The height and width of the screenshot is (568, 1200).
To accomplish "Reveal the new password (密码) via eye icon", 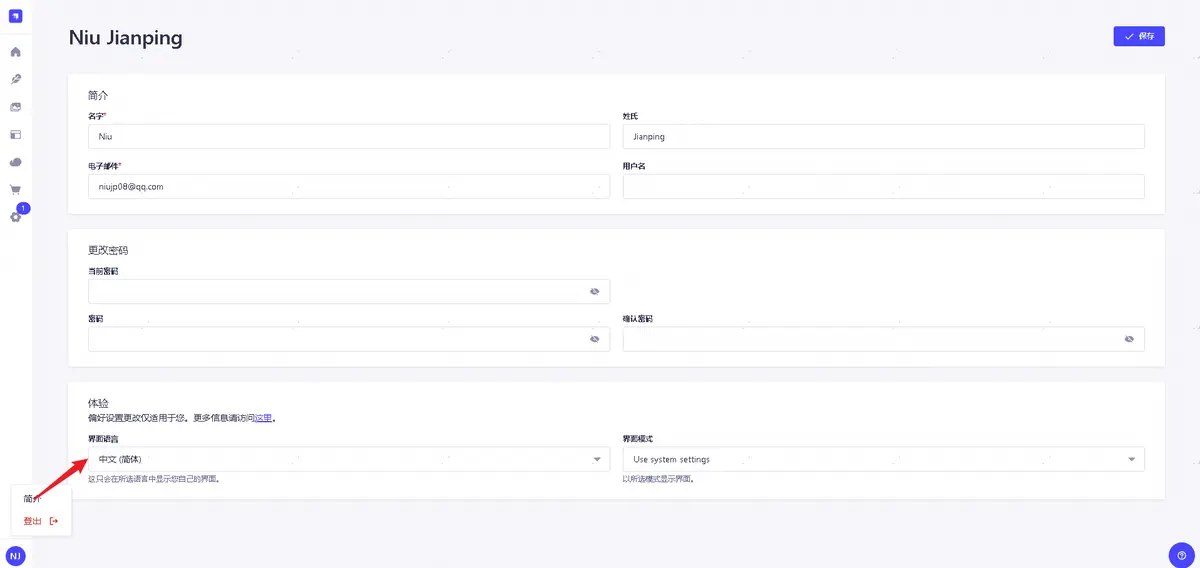I will tap(594, 339).
